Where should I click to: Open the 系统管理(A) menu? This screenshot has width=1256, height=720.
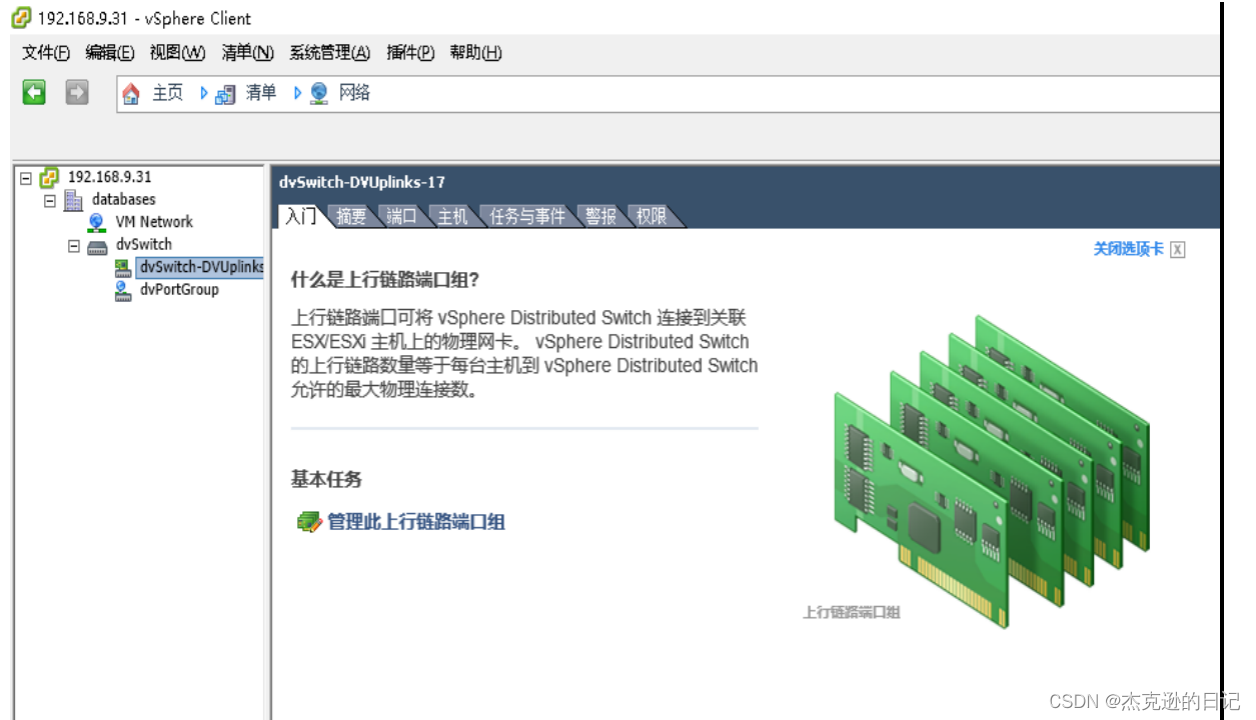point(330,53)
